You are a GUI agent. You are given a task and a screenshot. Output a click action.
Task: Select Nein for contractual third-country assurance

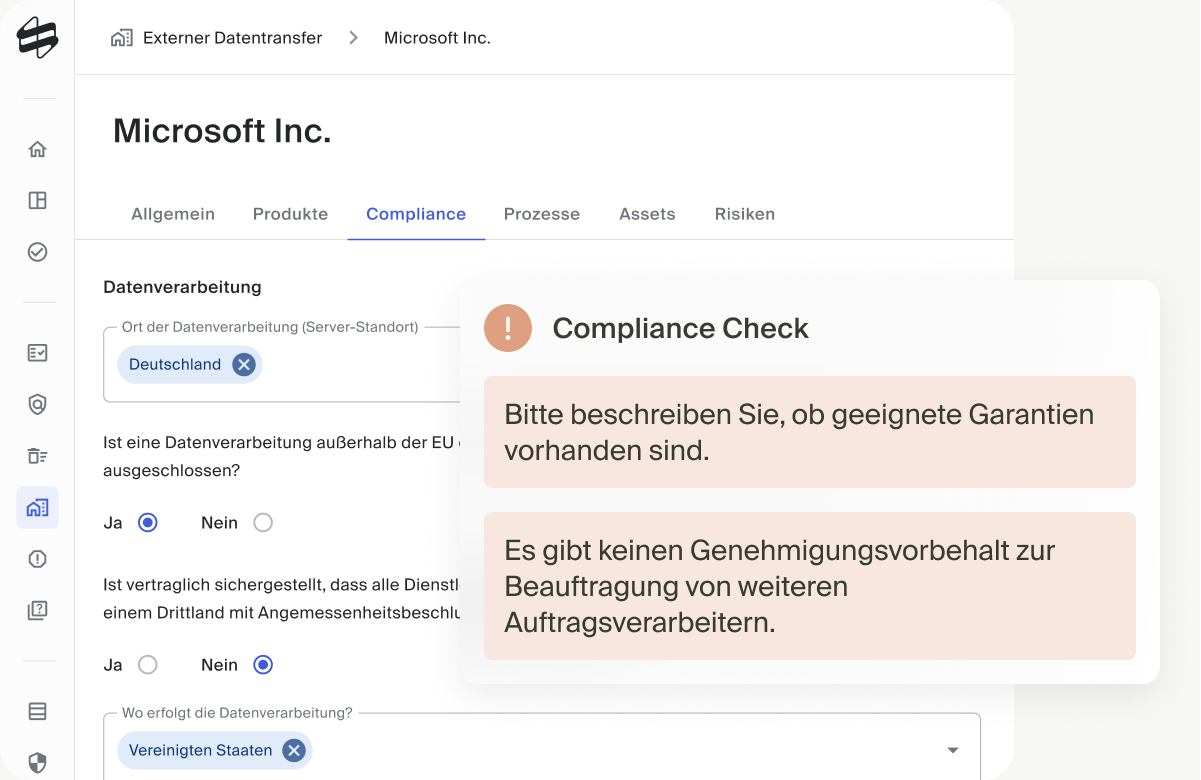point(263,664)
